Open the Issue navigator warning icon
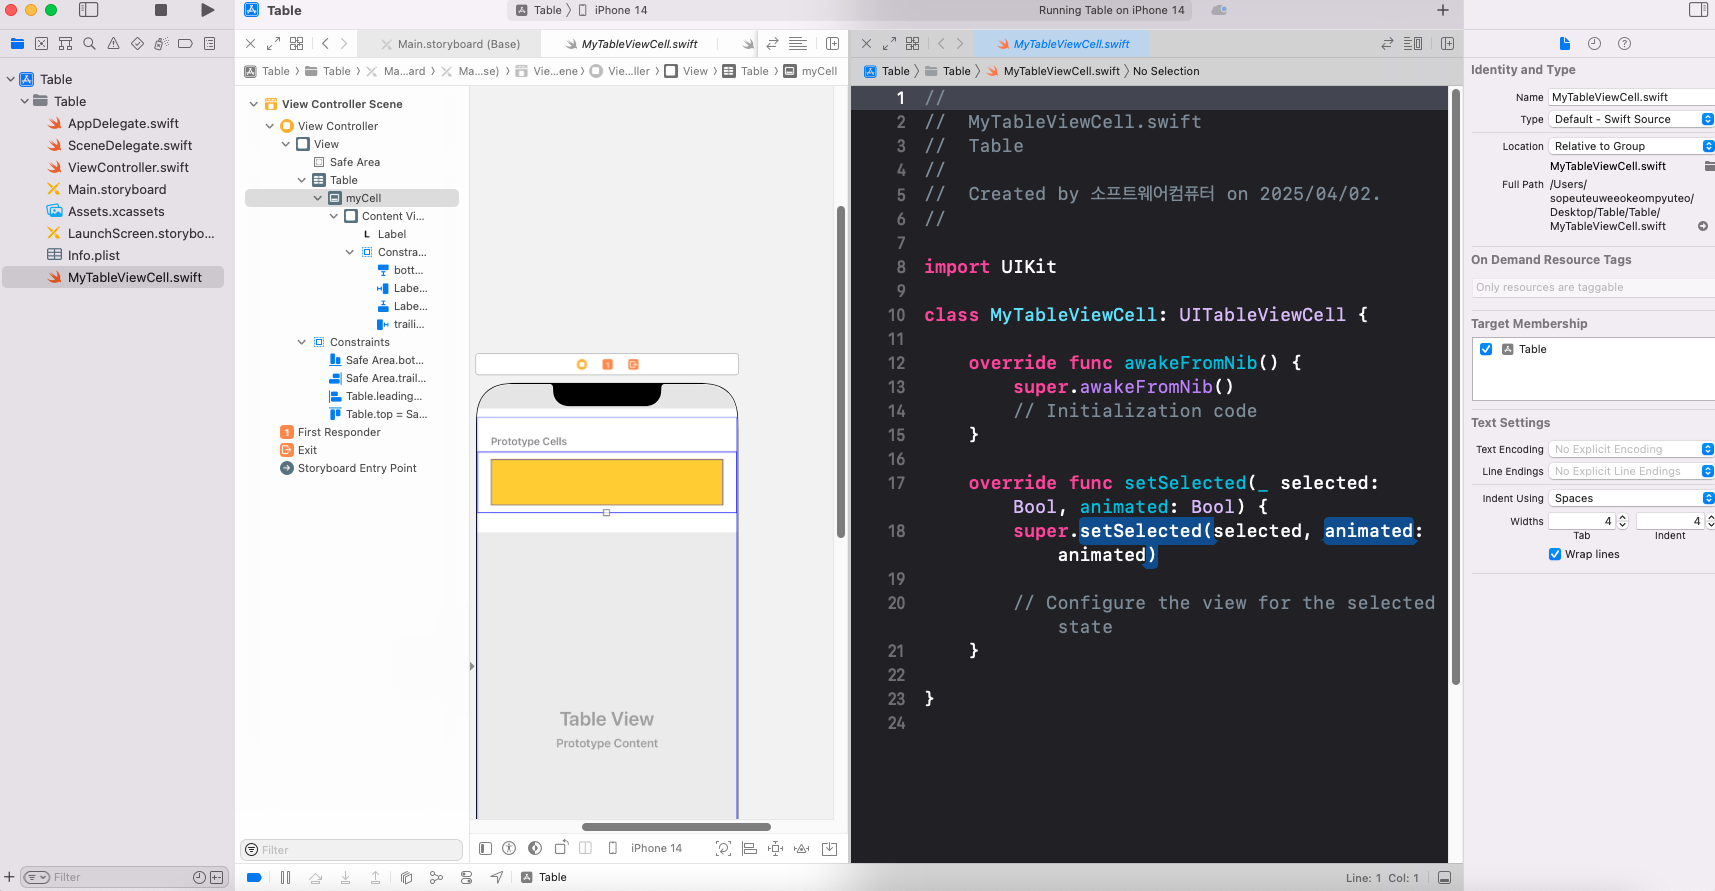The width and height of the screenshot is (1715, 891). pos(113,44)
